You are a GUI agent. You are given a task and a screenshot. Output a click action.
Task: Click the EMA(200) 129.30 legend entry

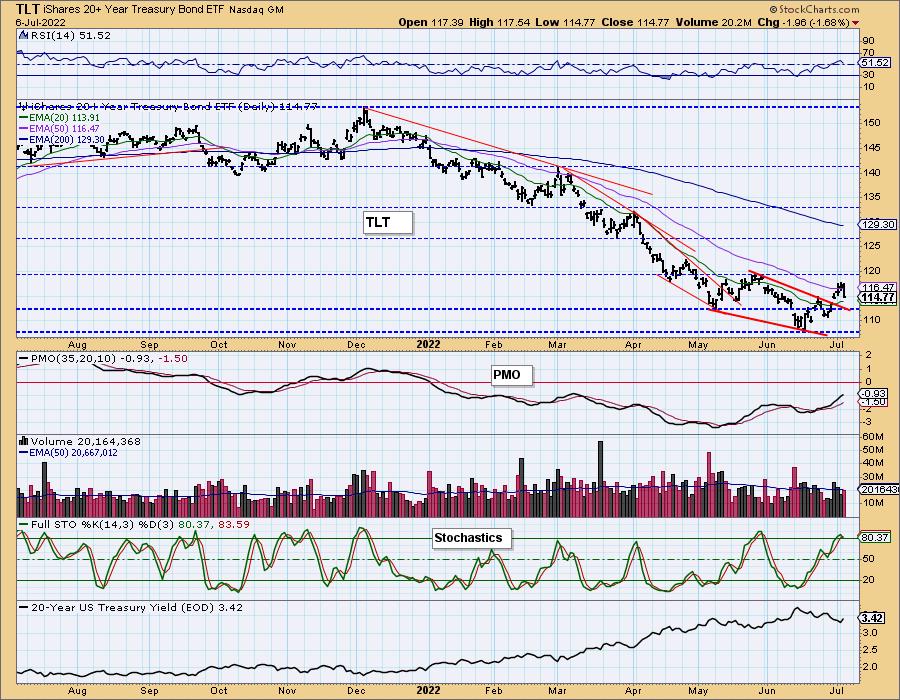point(61,139)
